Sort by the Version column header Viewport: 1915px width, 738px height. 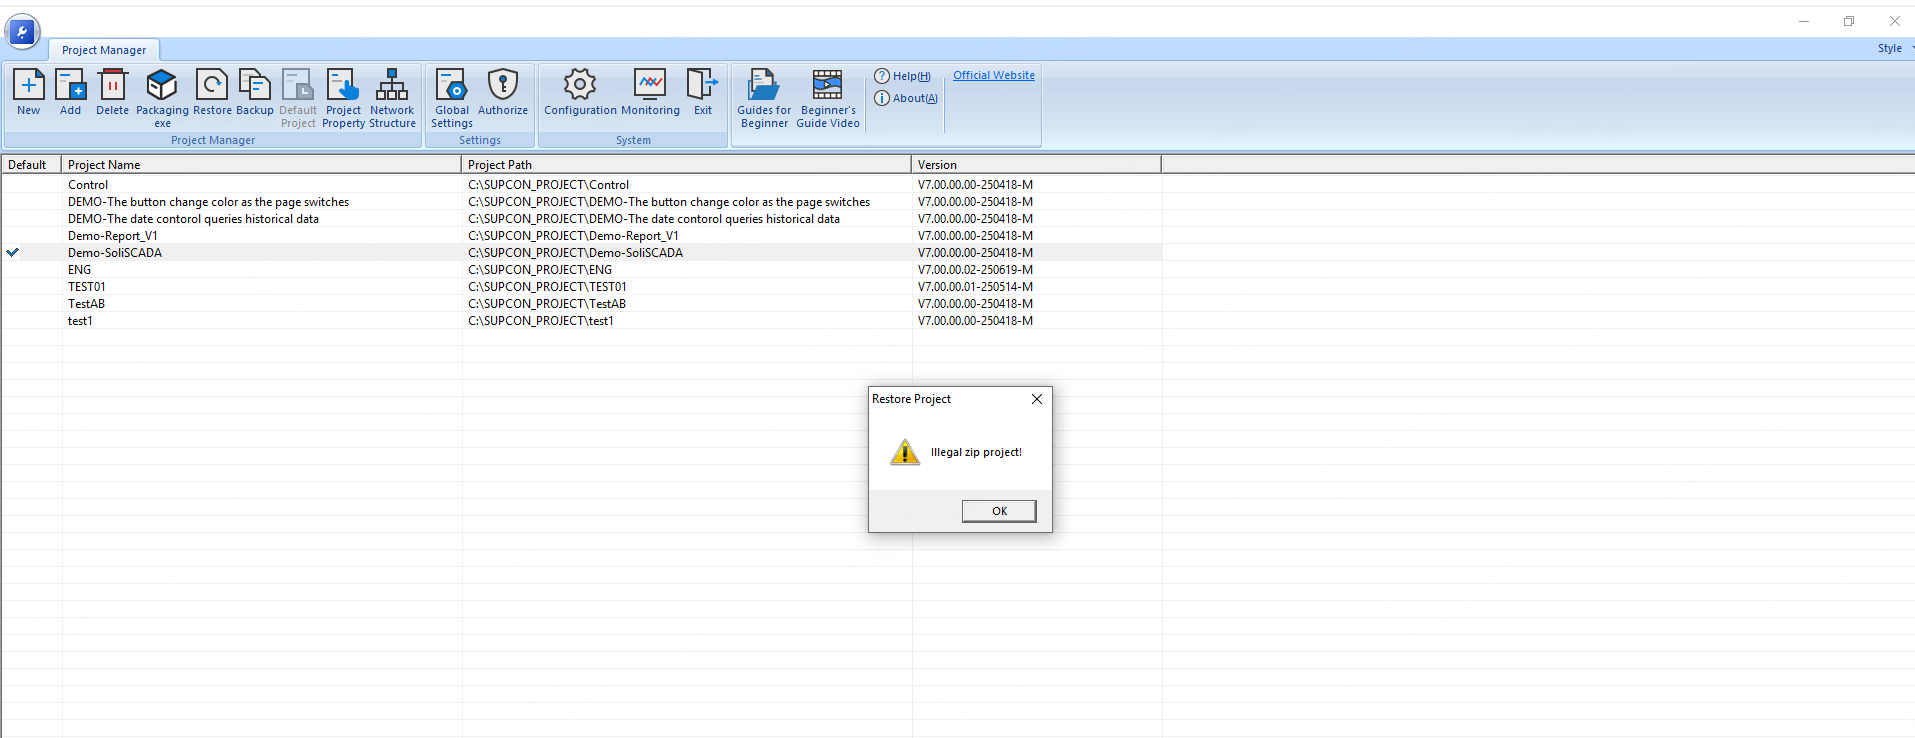point(1035,165)
